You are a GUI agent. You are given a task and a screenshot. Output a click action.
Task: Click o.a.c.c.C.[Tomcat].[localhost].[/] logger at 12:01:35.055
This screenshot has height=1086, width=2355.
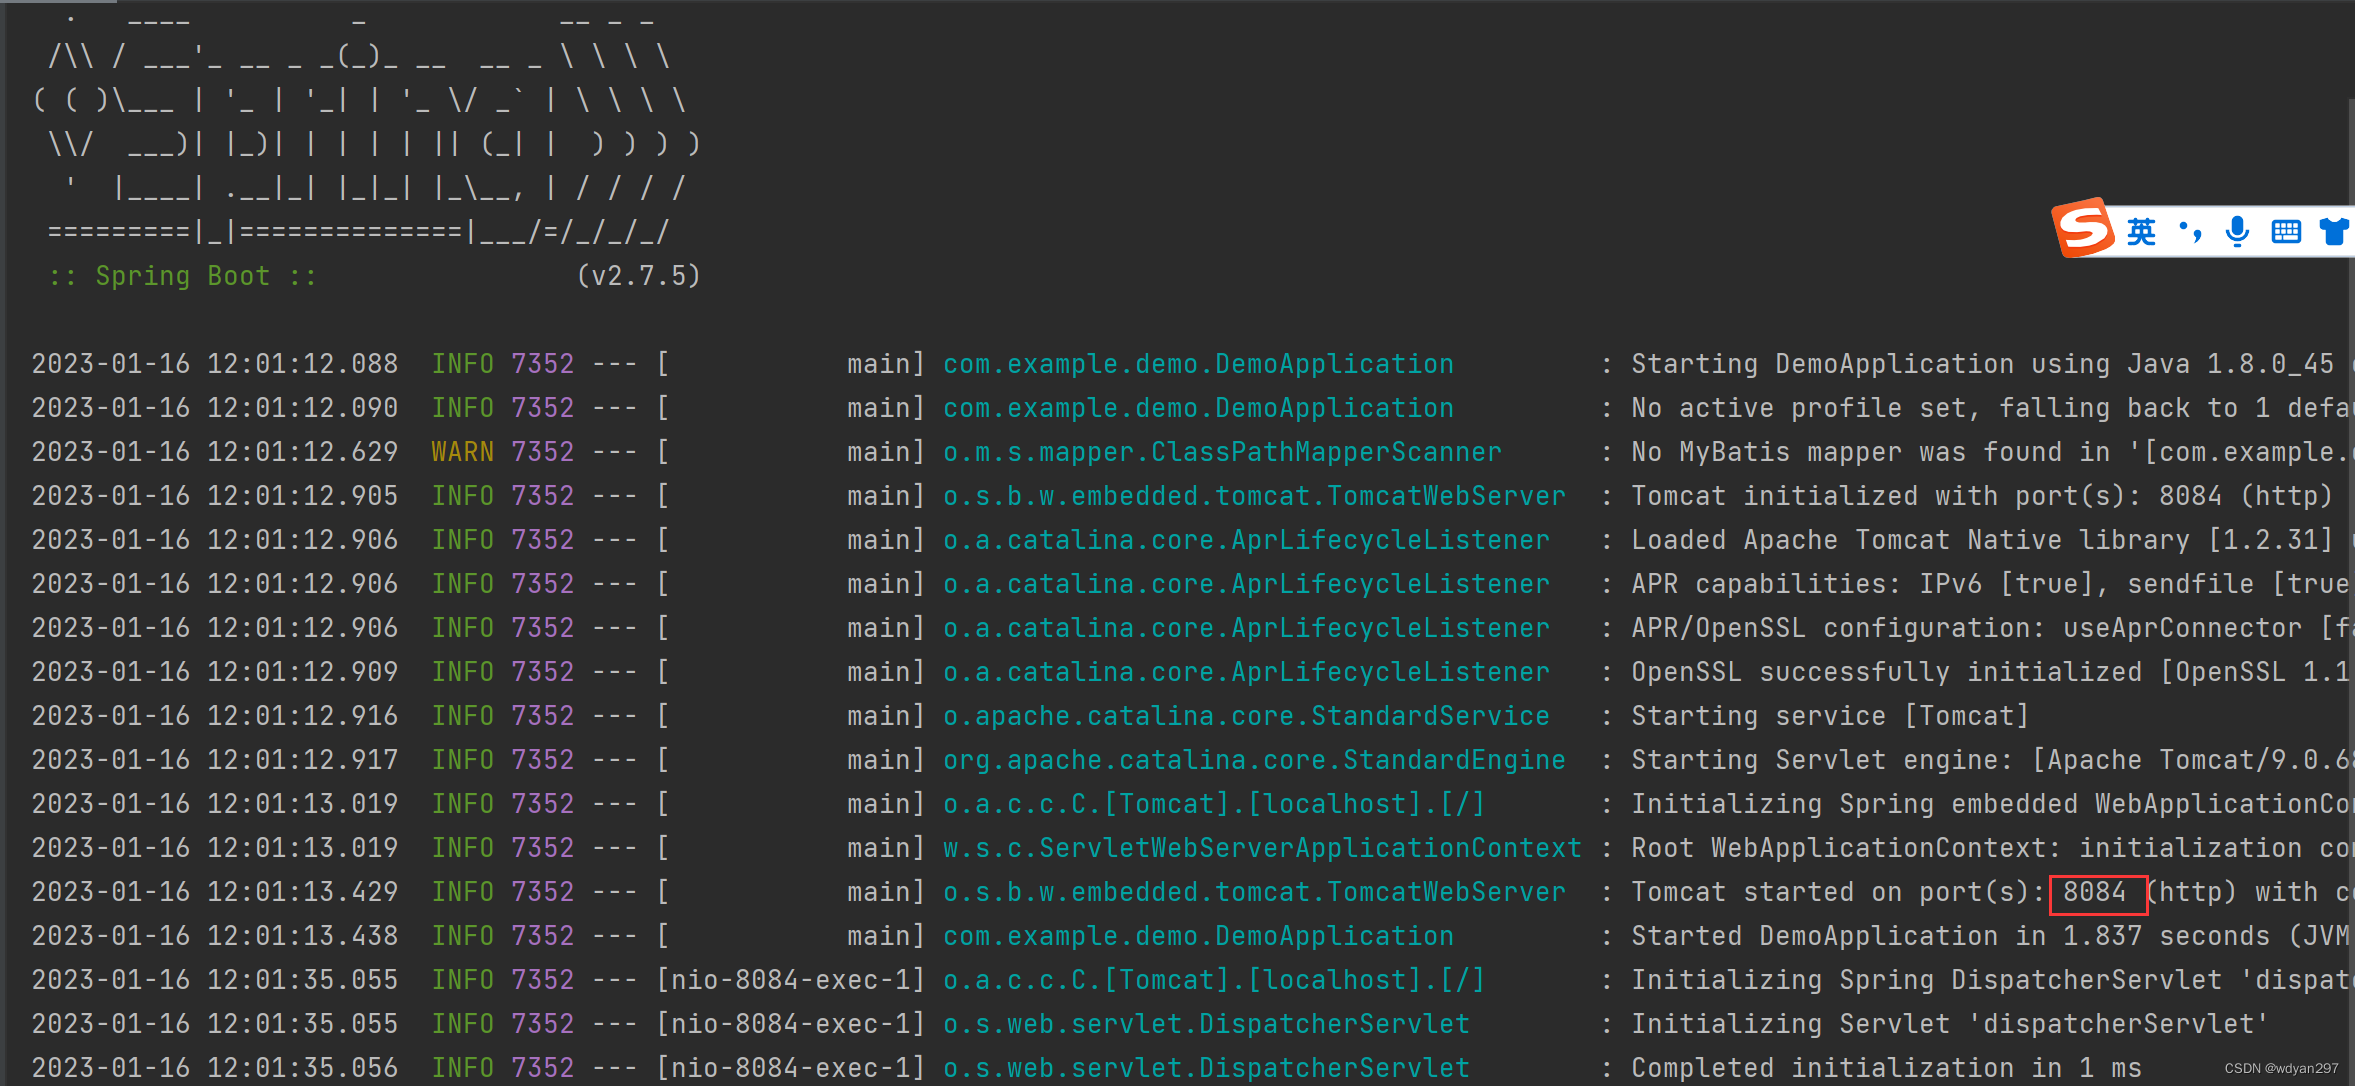(x=1214, y=980)
